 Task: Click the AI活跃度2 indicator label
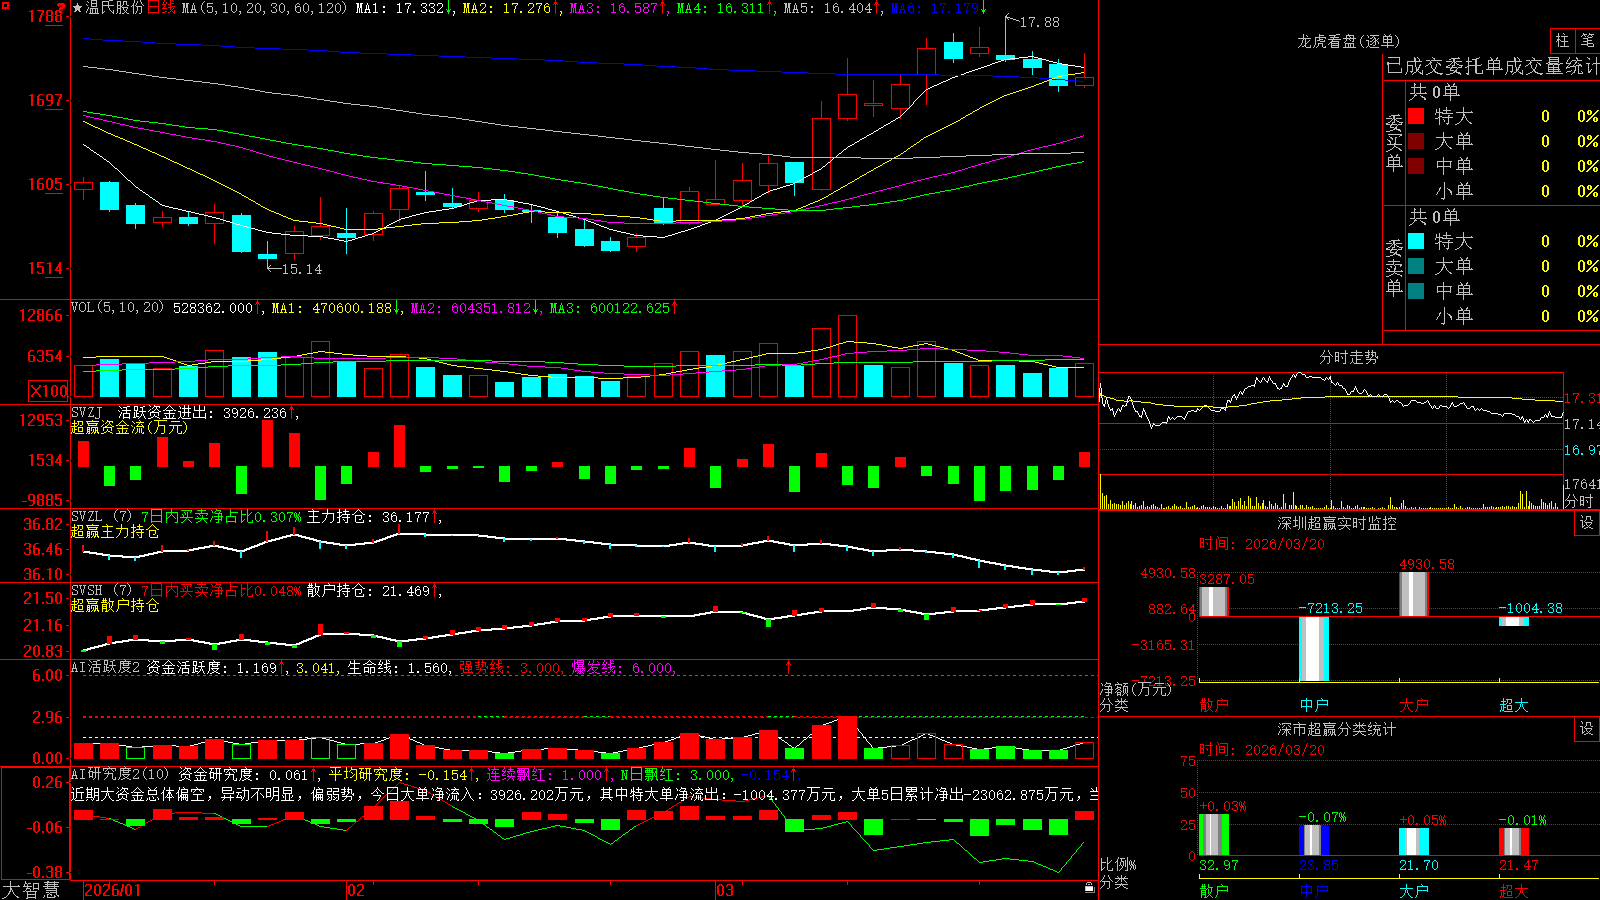106,667
